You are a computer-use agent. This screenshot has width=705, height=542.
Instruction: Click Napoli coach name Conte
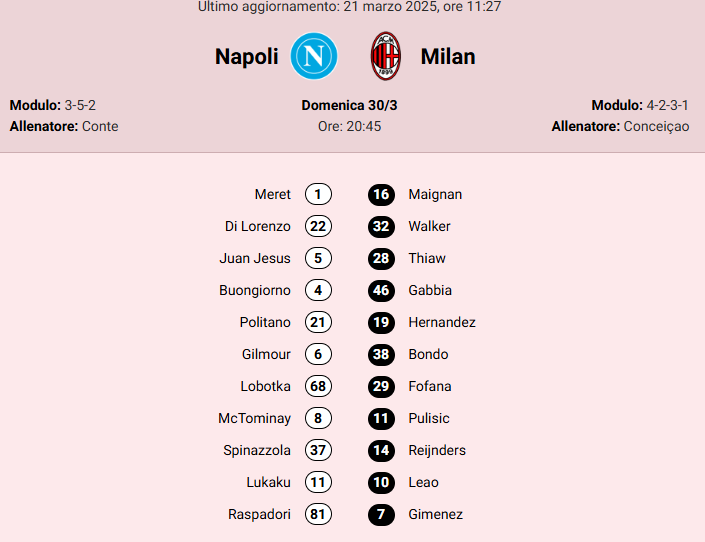point(100,127)
